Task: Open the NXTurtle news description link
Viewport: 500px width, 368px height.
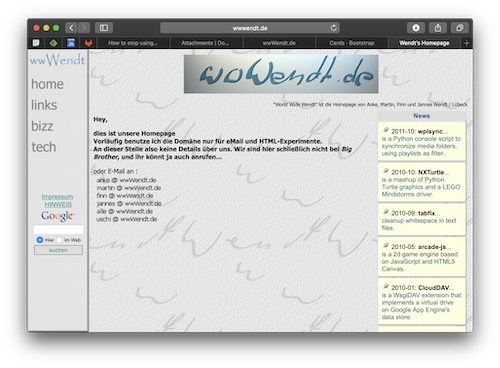Action: [421, 187]
